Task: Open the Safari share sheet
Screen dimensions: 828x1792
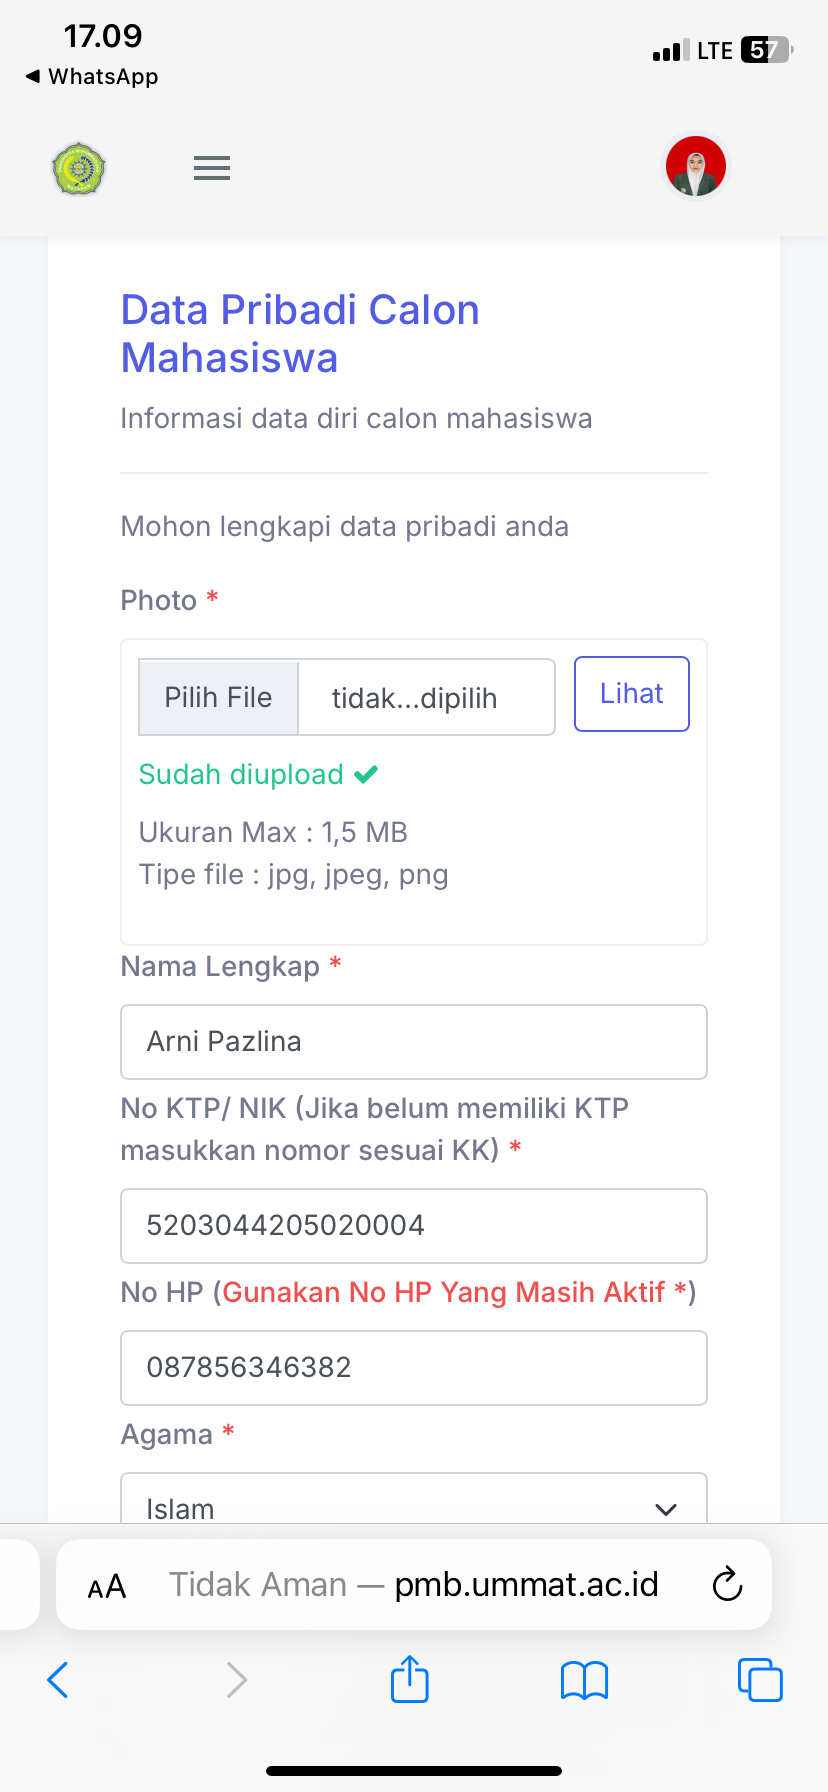Action: (409, 1679)
